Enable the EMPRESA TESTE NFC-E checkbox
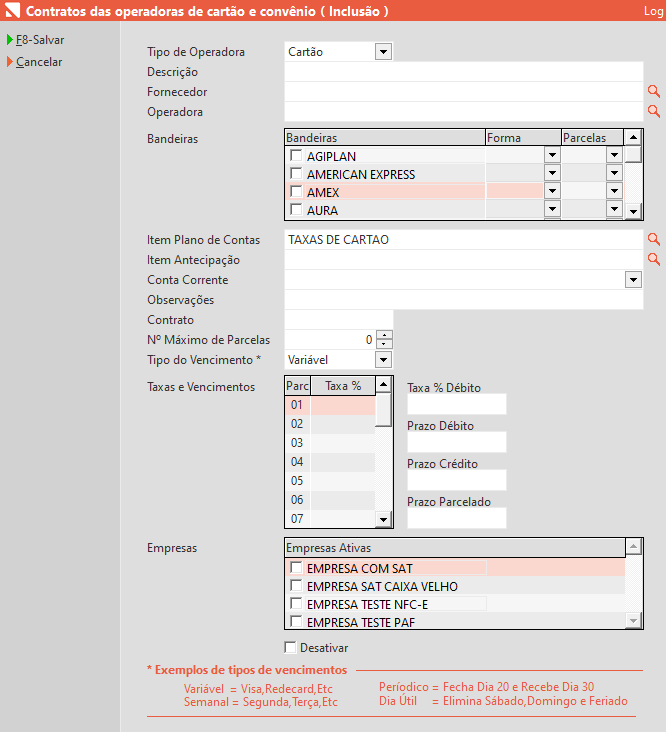The height and width of the screenshot is (732, 666). (296, 604)
